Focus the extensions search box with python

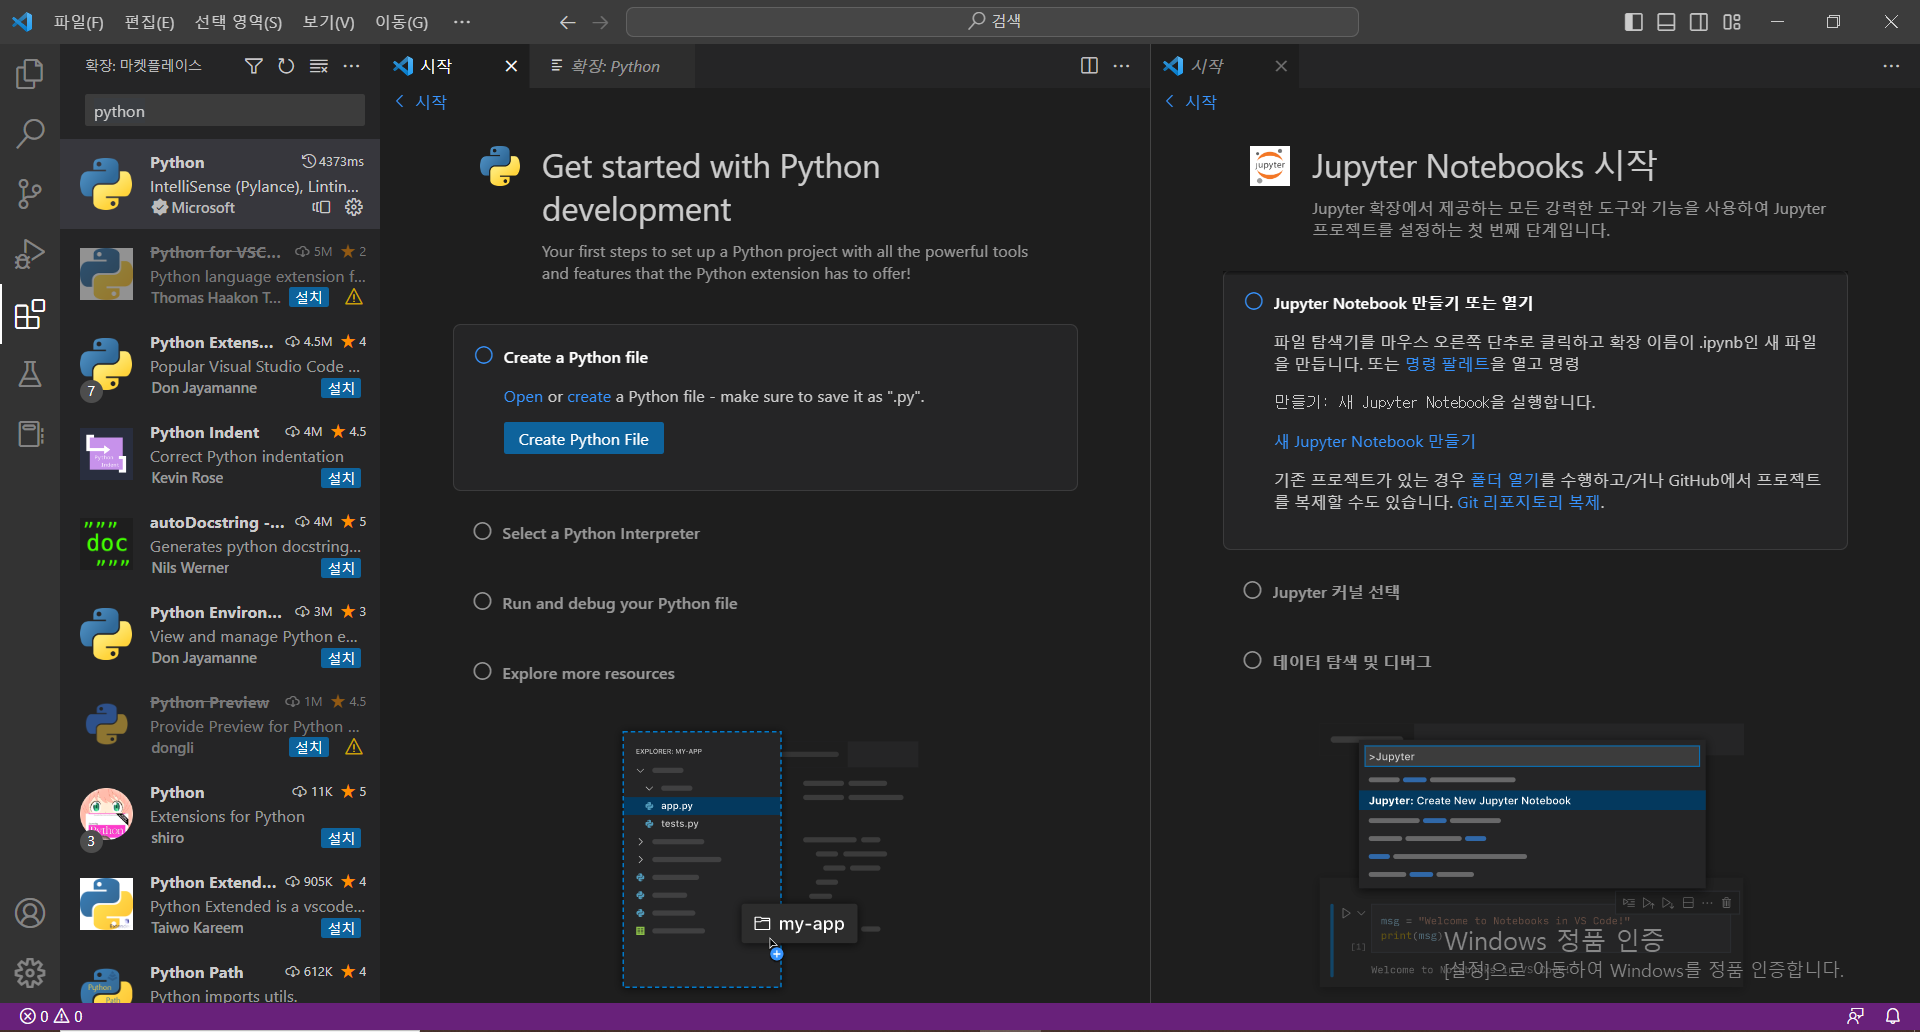(x=225, y=111)
